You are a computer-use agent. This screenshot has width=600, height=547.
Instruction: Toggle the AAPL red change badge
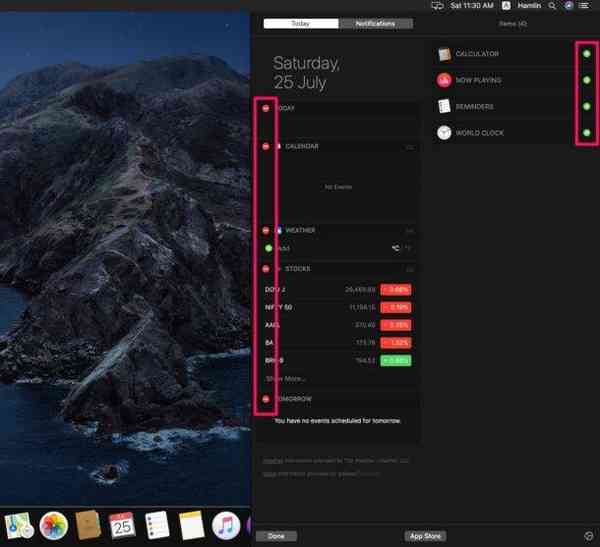click(396, 325)
